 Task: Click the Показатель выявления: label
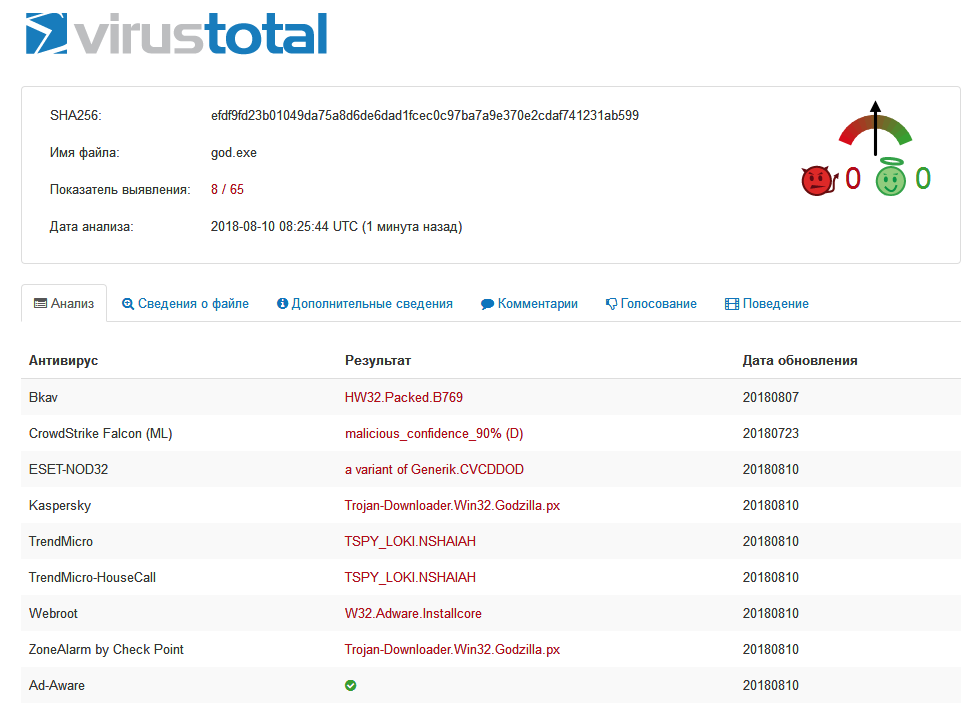click(120, 190)
